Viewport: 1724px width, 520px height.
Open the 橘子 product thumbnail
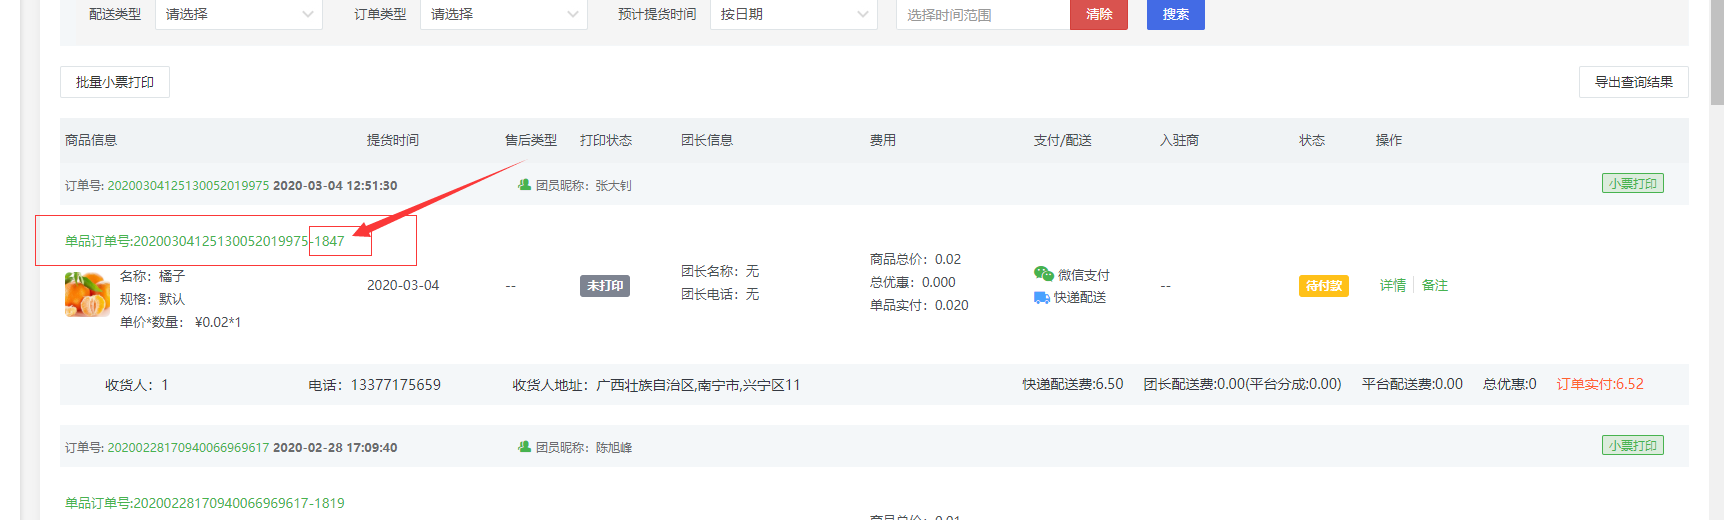[x=87, y=295]
